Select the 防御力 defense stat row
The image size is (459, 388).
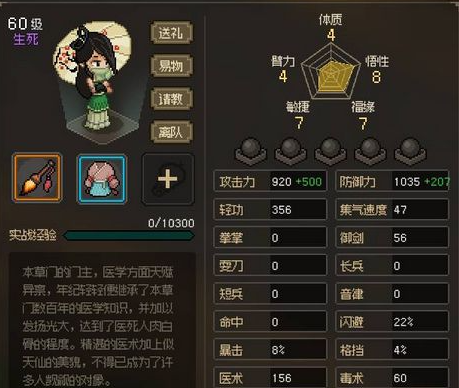pos(392,181)
